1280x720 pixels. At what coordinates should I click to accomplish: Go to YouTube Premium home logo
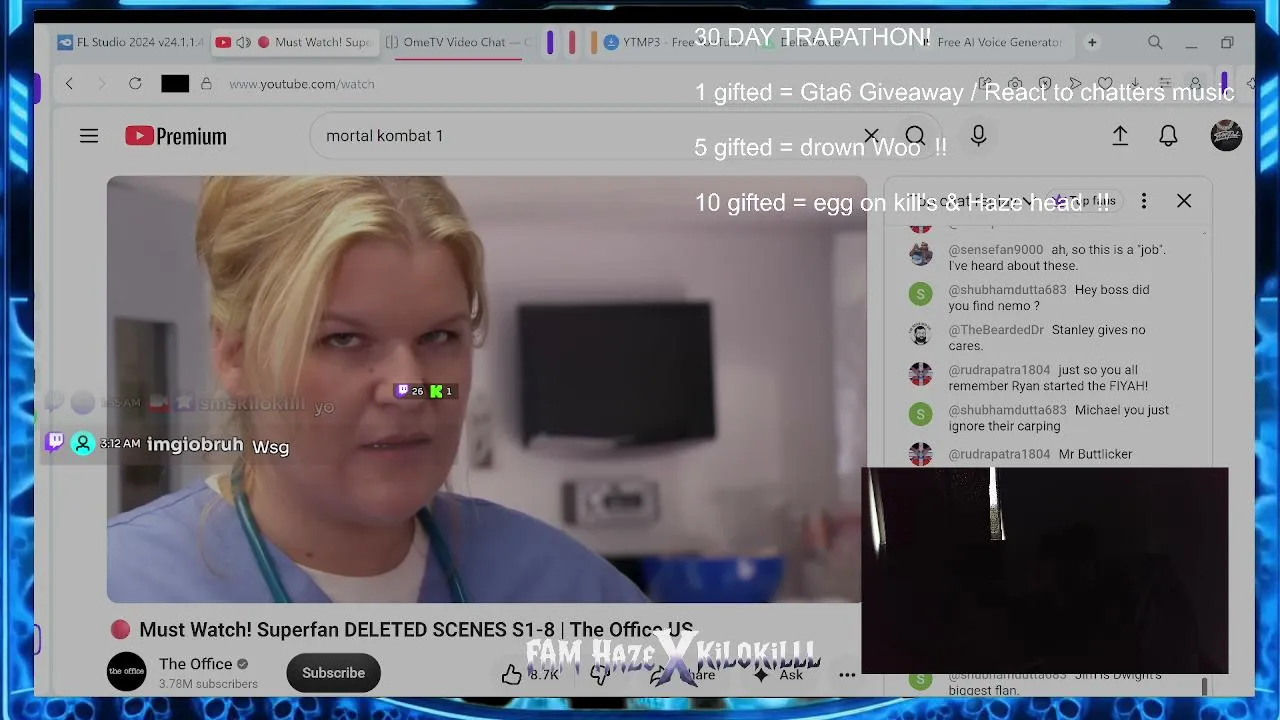176,136
